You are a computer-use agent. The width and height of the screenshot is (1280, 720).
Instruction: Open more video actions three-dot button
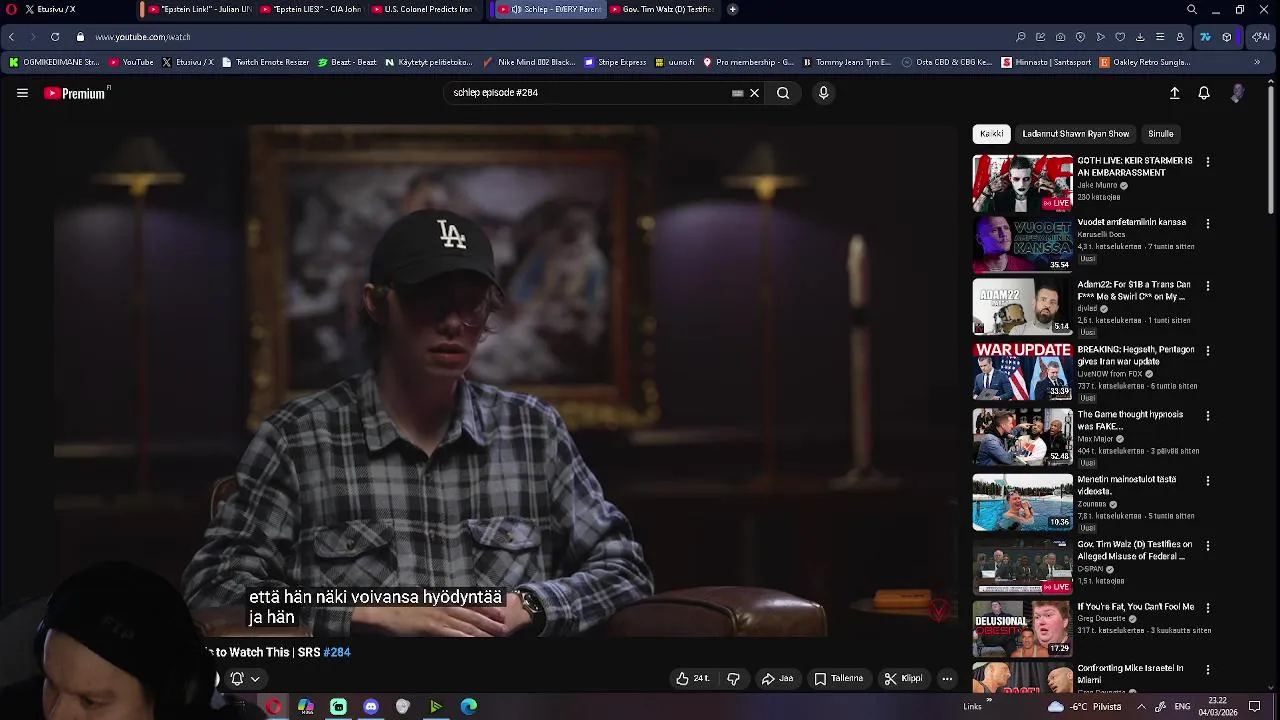[947, 679]
